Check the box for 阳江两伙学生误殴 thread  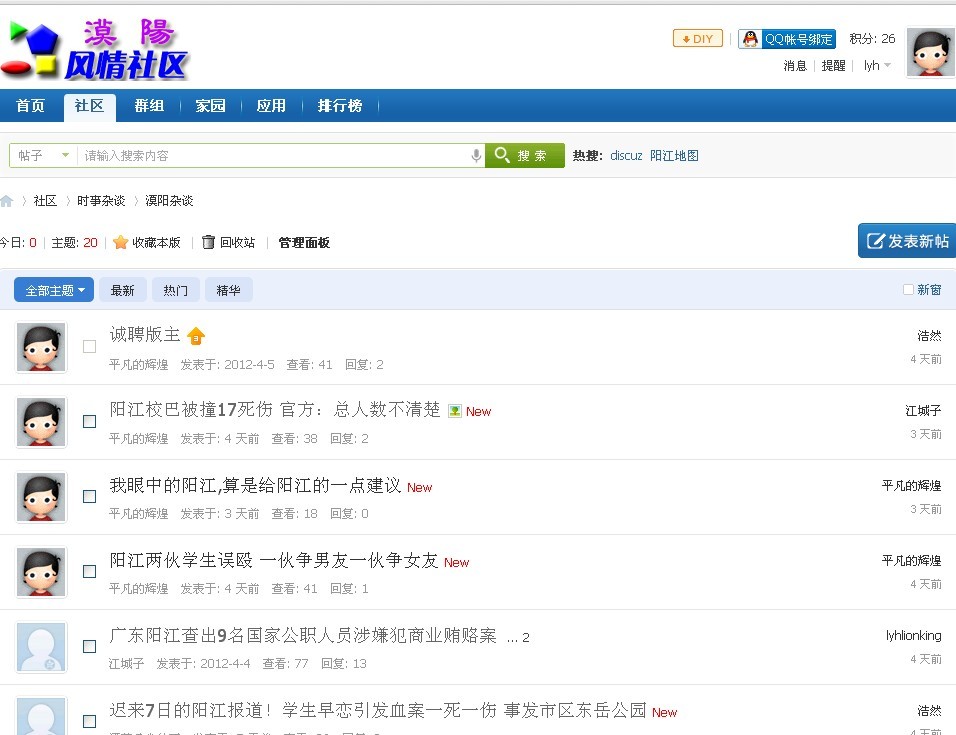point(90,572)
